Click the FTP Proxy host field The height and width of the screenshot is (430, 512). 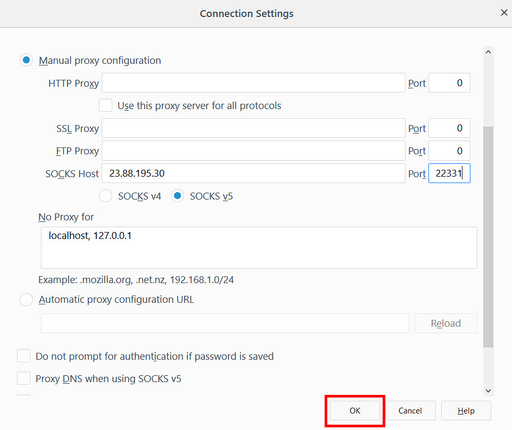click(x=253, y=151)
